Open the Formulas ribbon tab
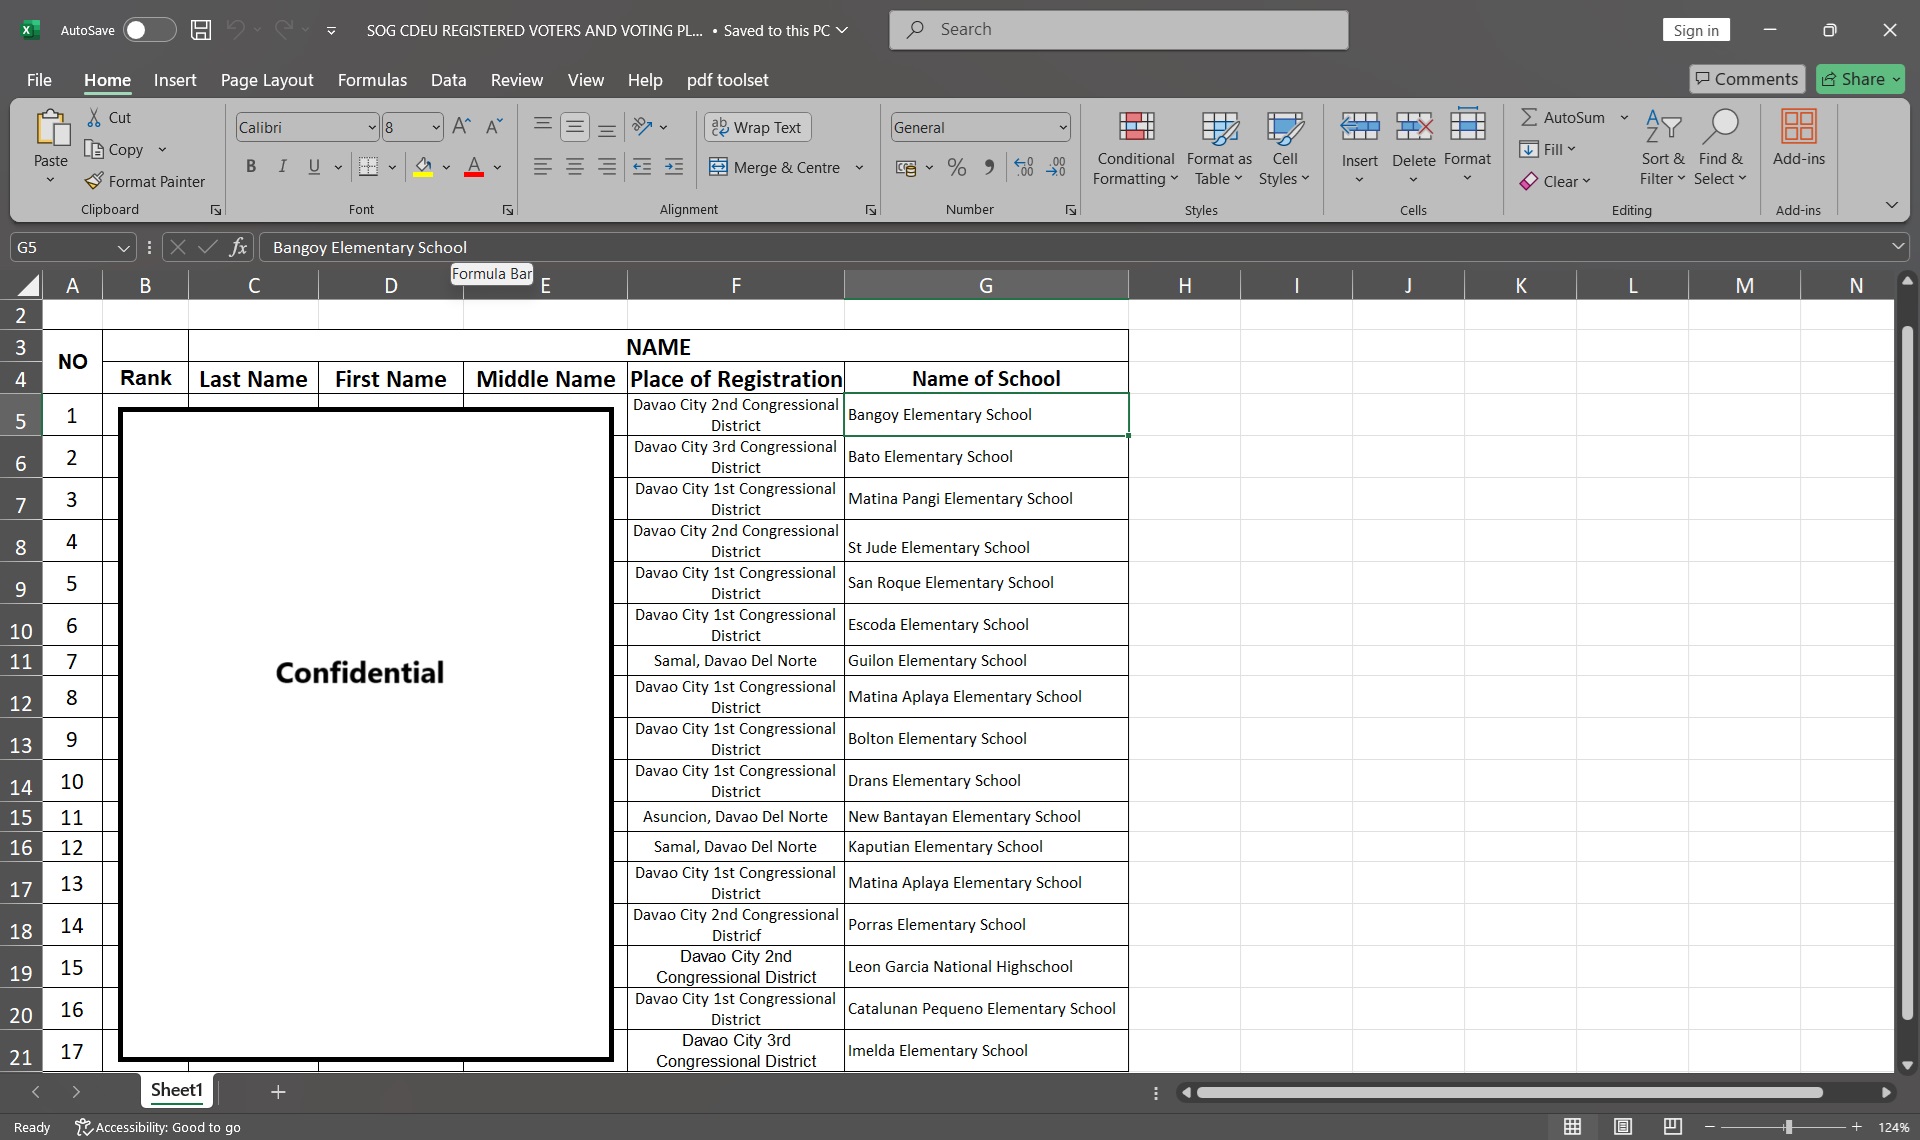Viewport: 1920px width, 1140px height. point(372,80)
